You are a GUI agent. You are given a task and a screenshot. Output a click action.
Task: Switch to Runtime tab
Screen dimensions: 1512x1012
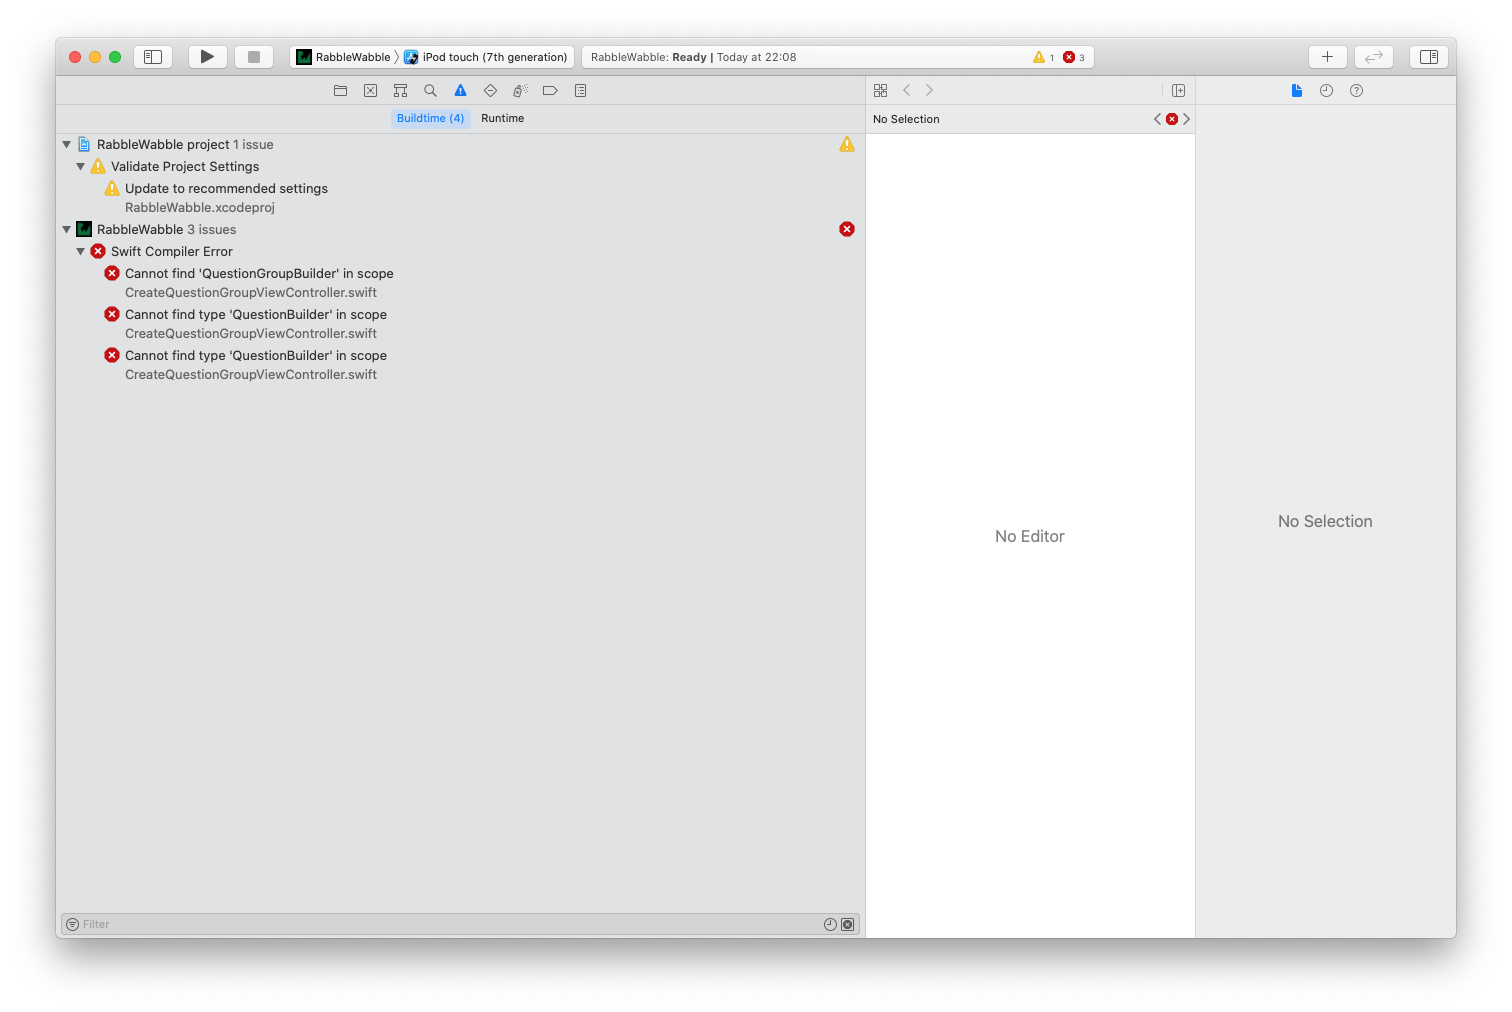502,118
